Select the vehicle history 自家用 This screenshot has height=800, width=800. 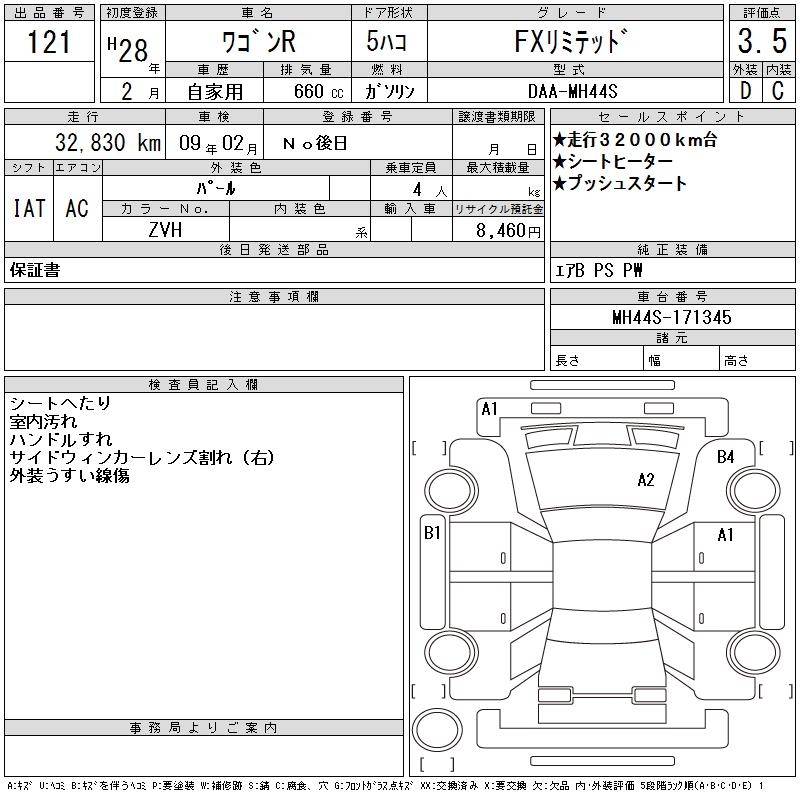[x=215, y=92]
